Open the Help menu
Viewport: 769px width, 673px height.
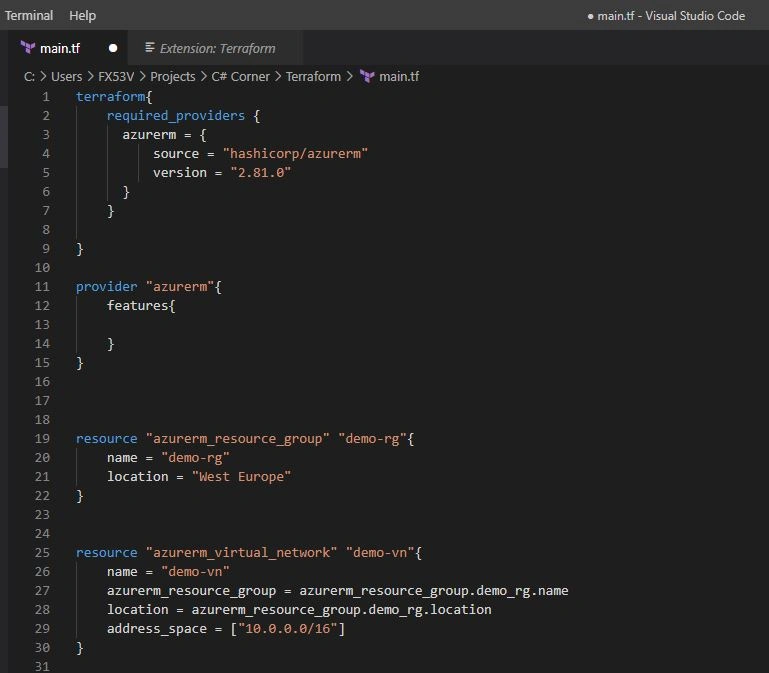[82, 16]
